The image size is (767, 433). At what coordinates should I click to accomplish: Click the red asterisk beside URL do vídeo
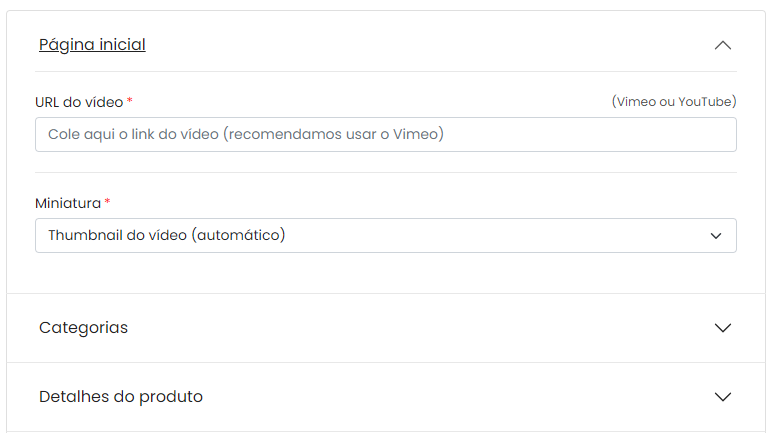click(x=130, y=100)
